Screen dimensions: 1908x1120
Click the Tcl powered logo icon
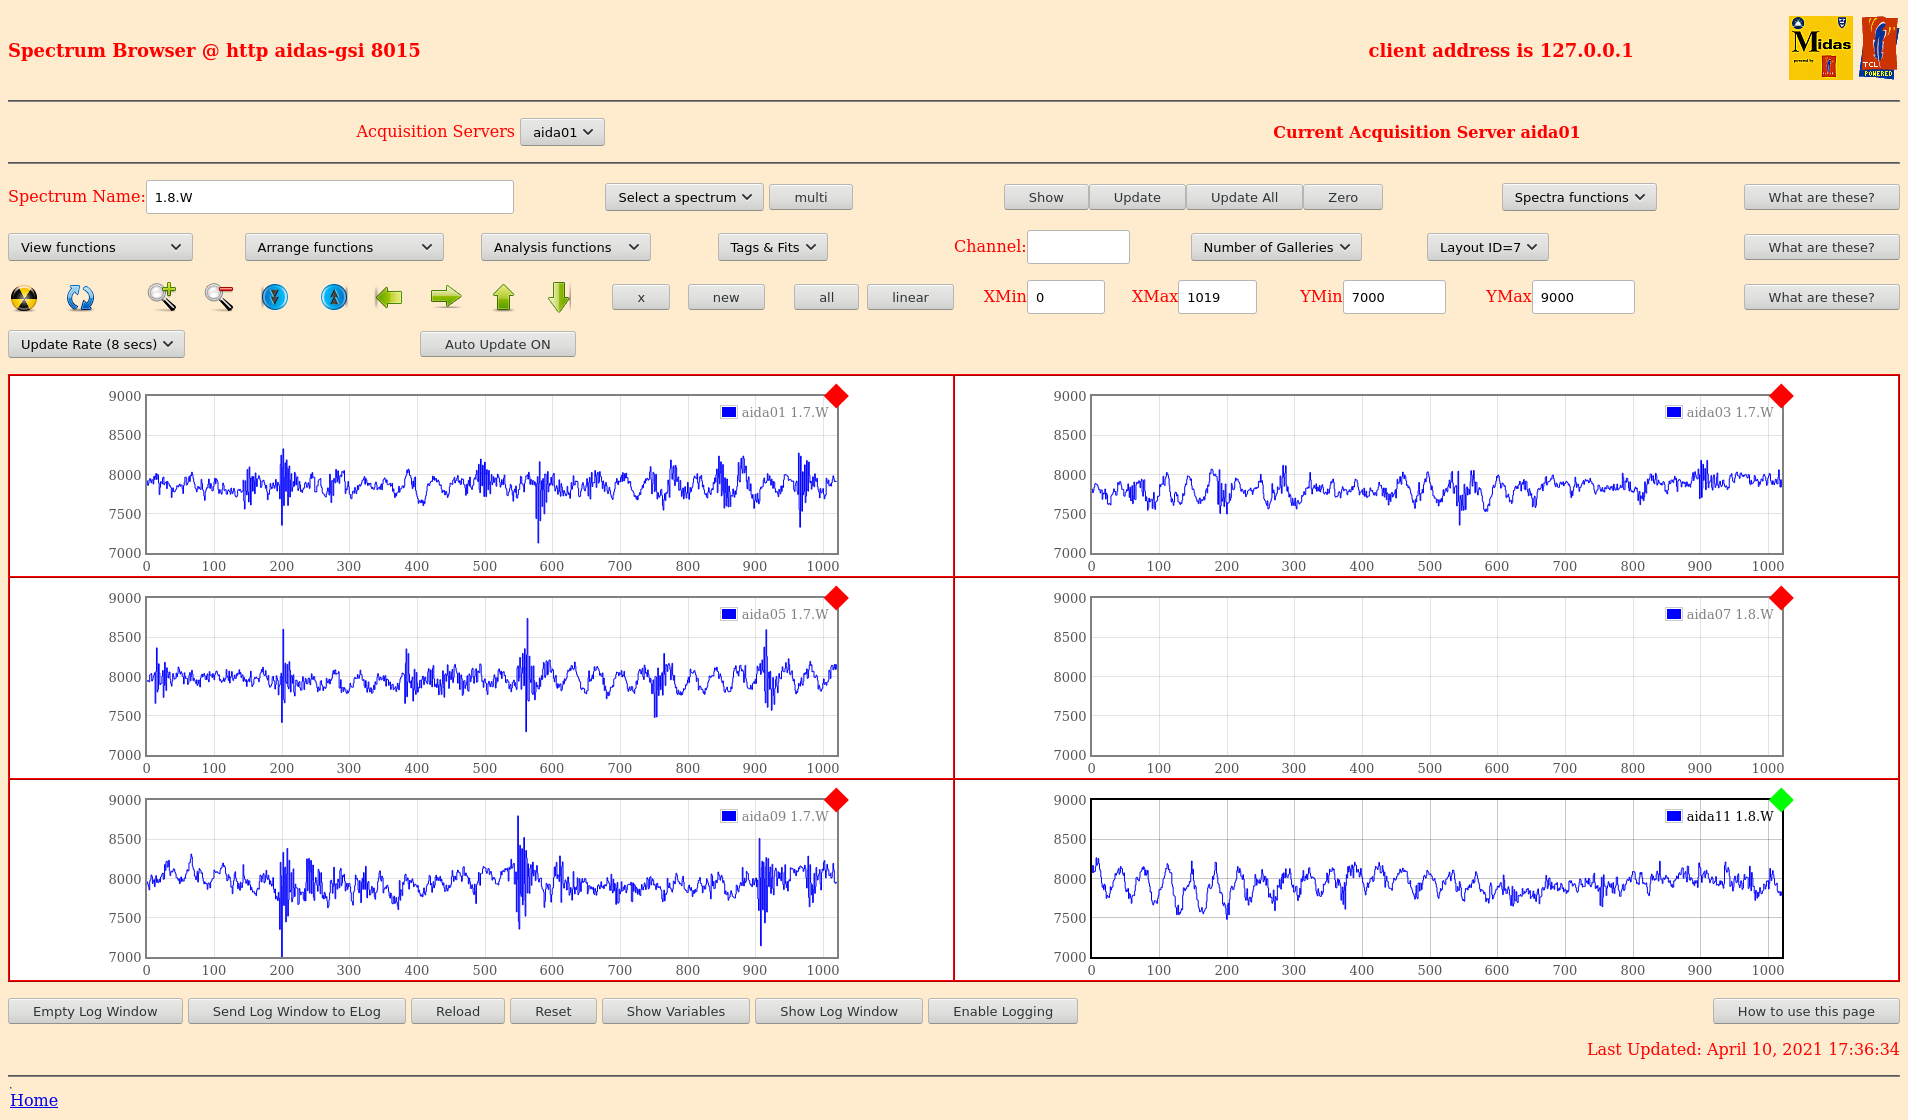pos(1878,47)
